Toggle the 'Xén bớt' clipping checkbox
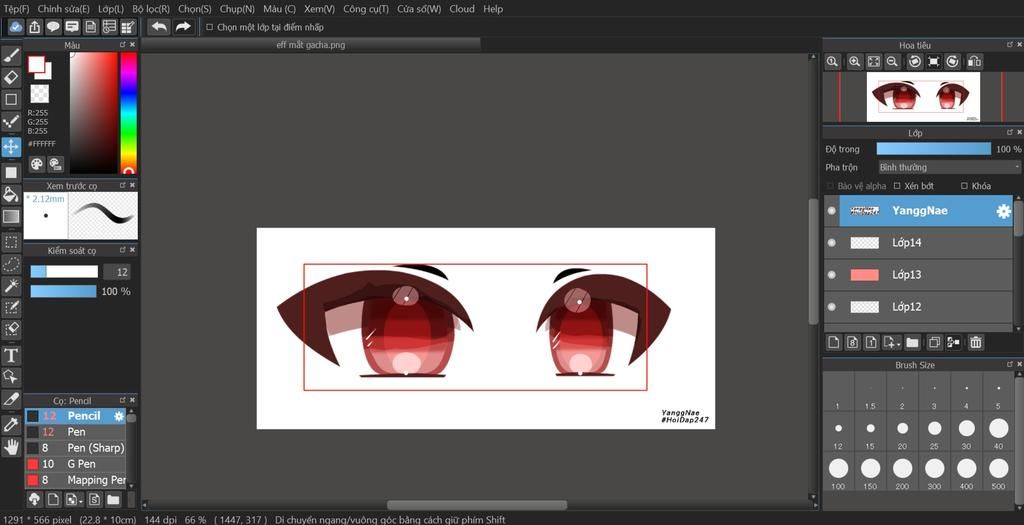 pos(897,186)
